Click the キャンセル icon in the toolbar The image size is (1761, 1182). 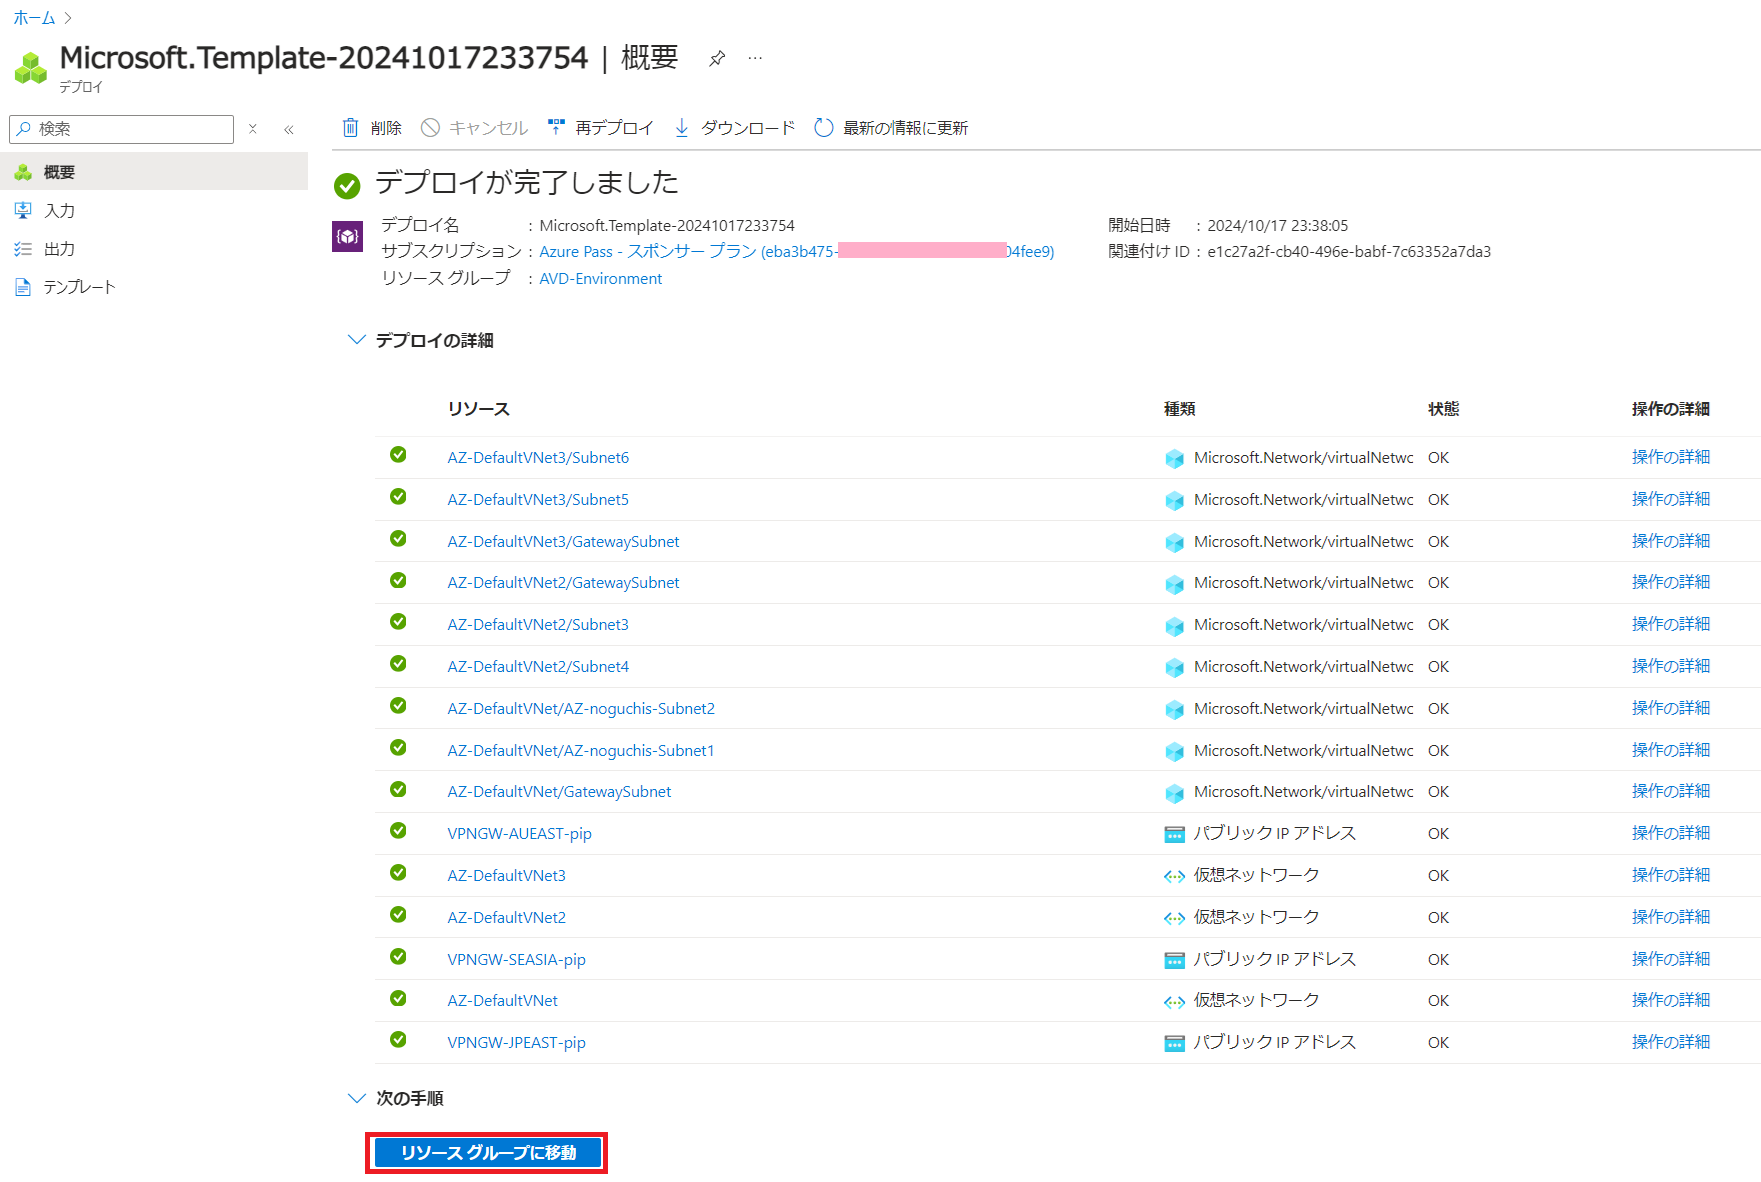pos(430,128)
